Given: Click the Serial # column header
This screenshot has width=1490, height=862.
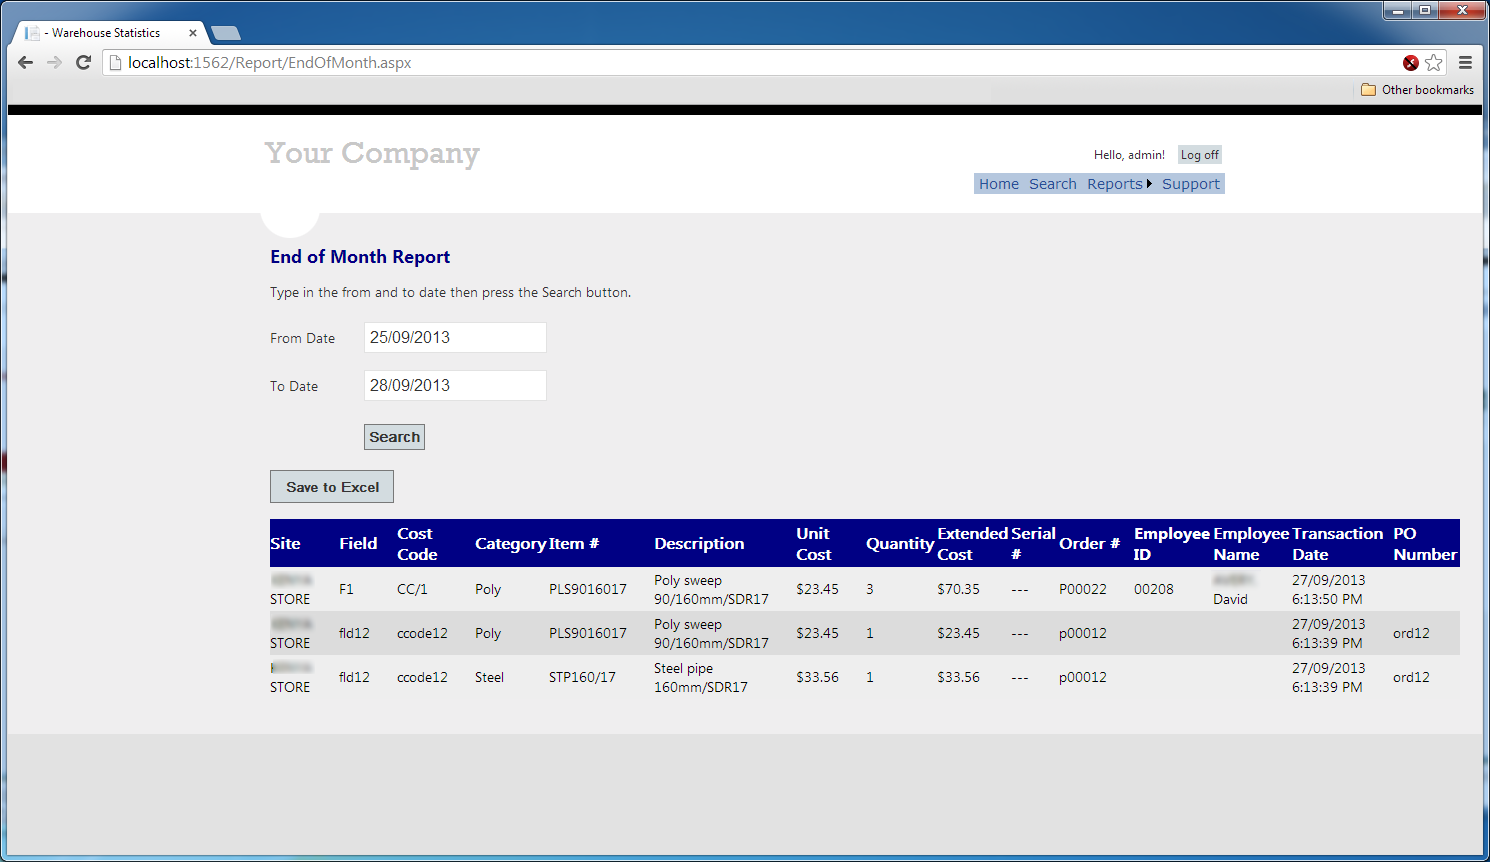Looking at the screenshot, I should coord(1033,544).
